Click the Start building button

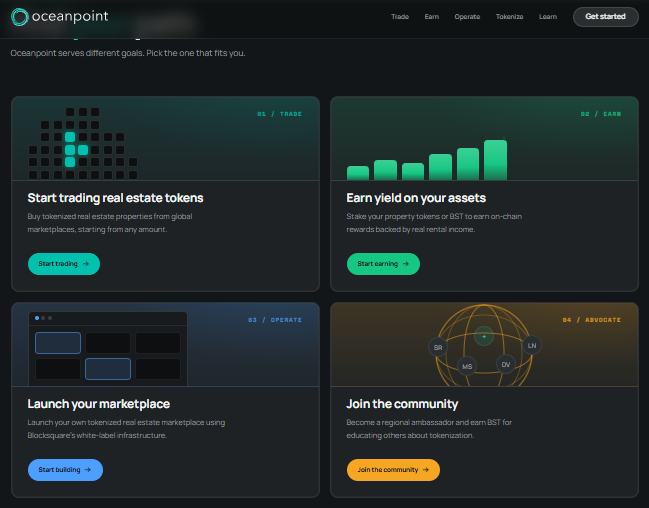click(x=65, y=470)
